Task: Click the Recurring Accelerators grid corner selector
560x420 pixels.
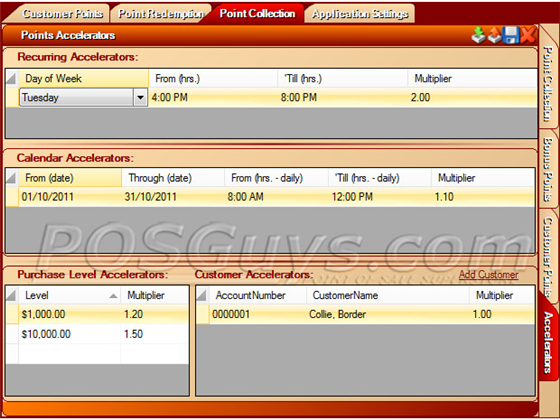Action: click(x=12, y=79)
